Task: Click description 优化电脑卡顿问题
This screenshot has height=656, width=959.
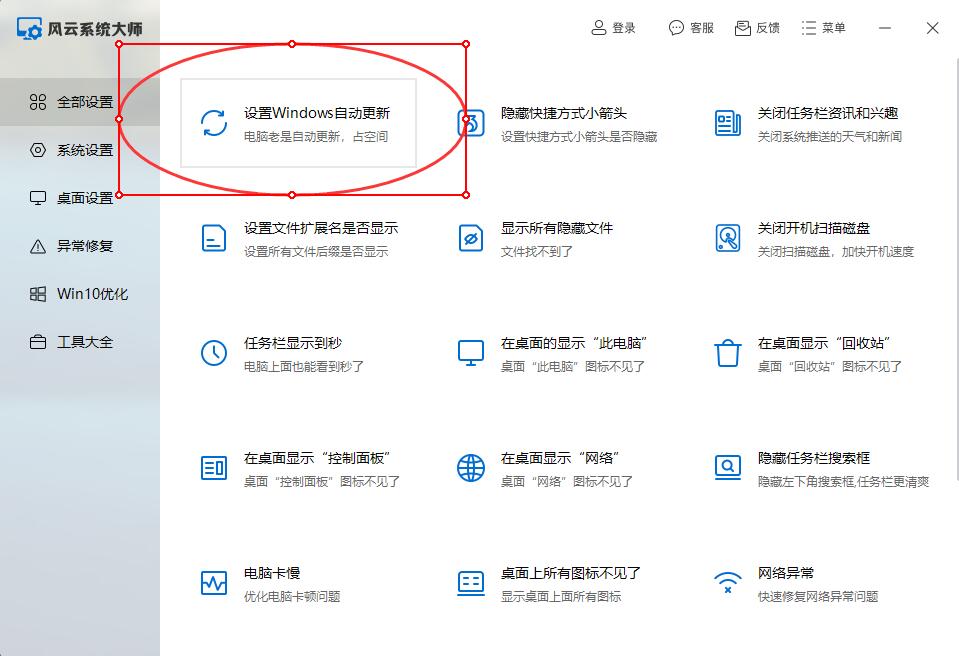Action: pos(292,596)
